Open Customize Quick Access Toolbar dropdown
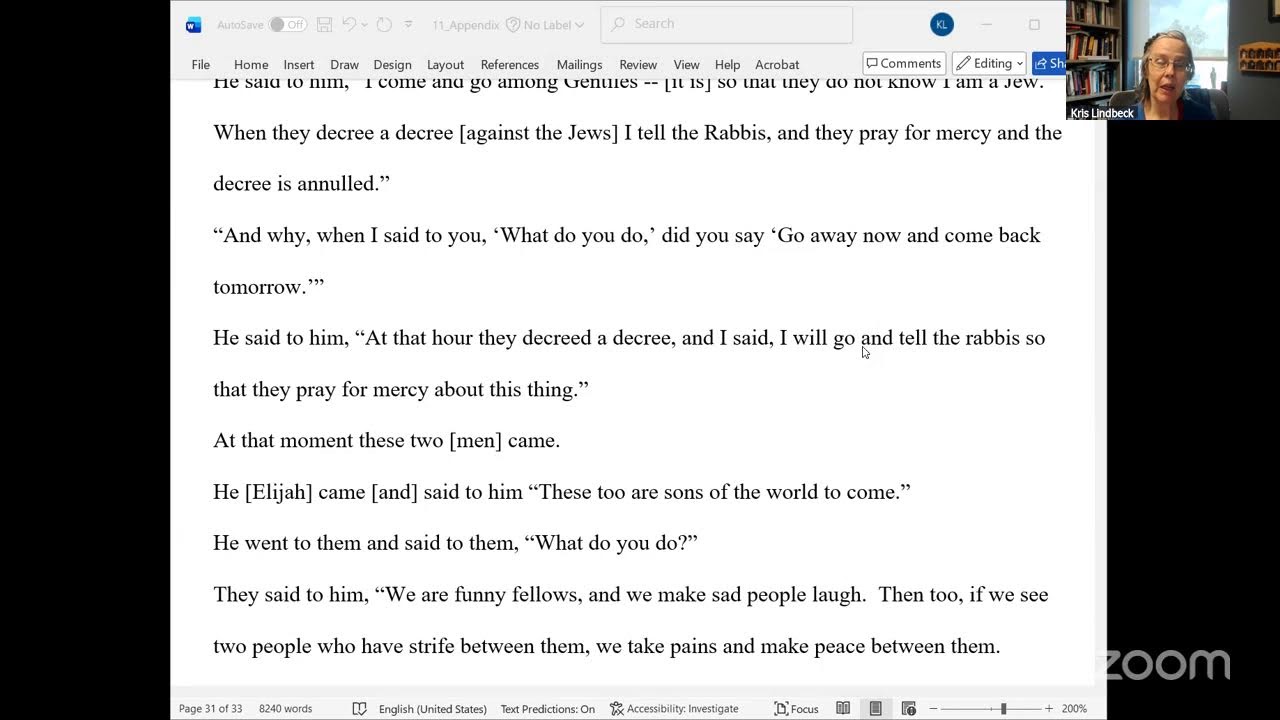Screen dimensions: 1280x720 coord(408,25)
